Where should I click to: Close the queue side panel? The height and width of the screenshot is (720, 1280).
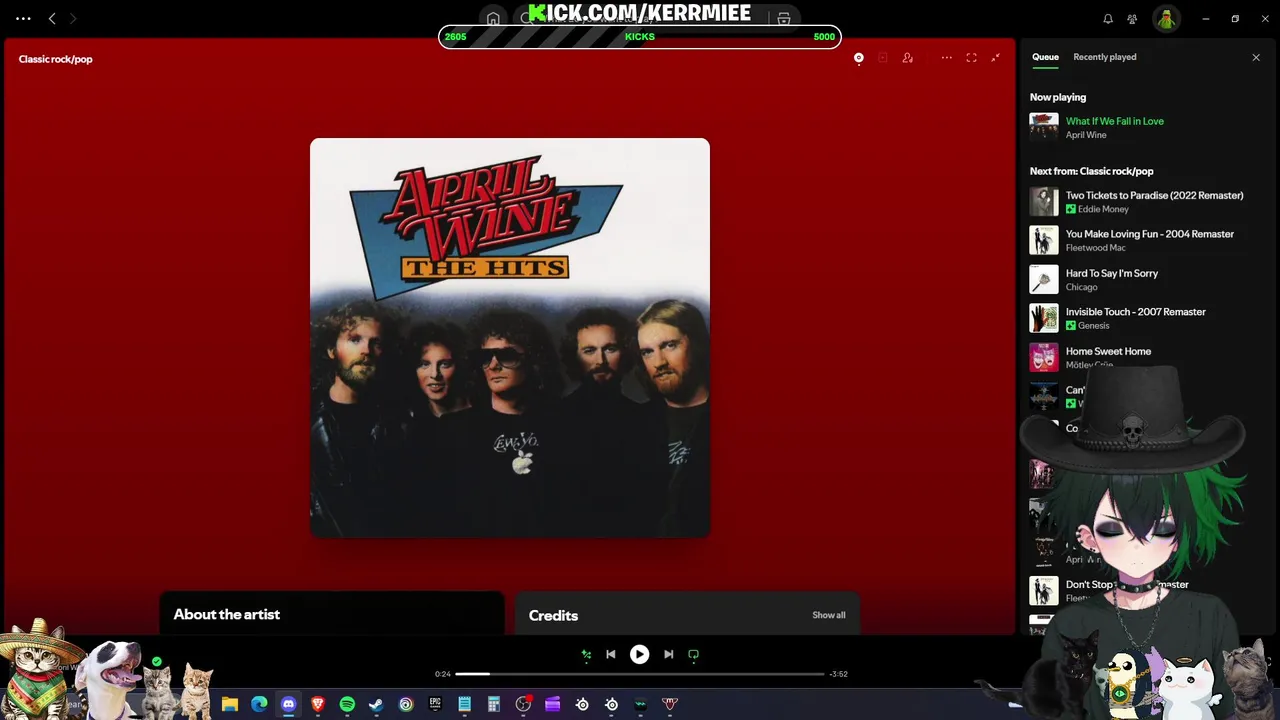pyautogui.click(x=1256, y=57)
